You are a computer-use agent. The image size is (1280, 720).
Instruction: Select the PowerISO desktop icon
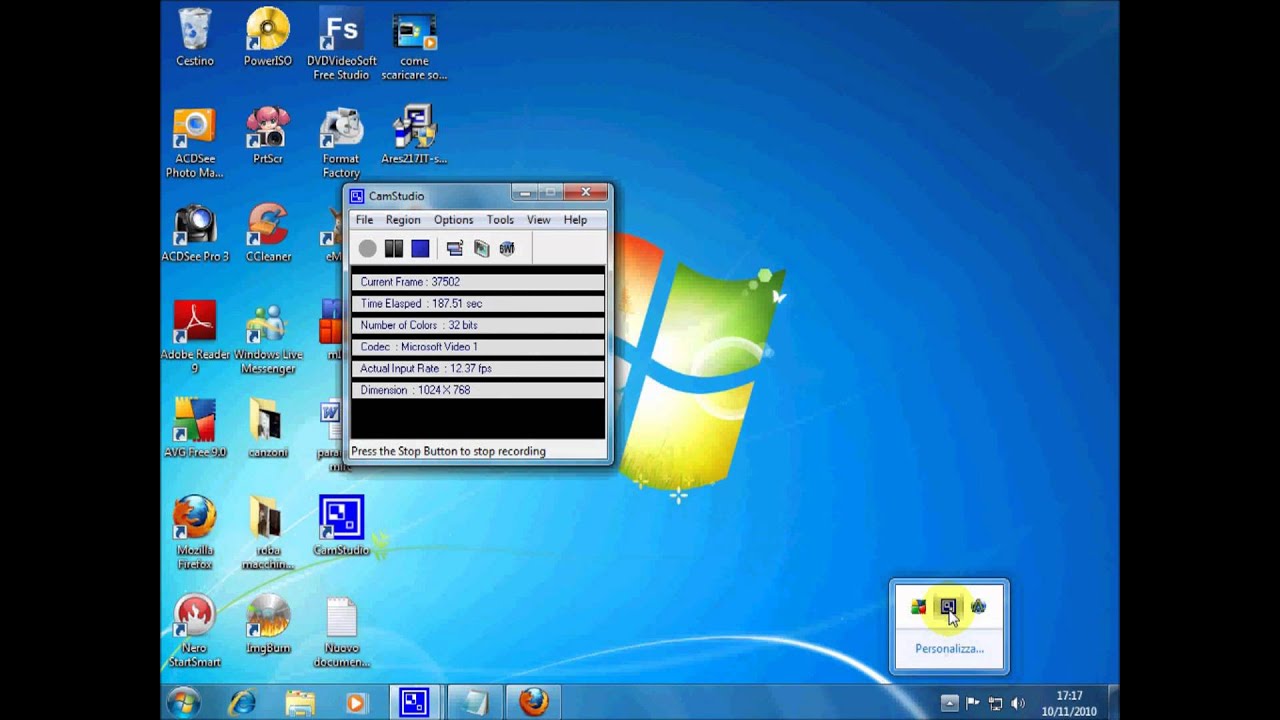(268, 38)
